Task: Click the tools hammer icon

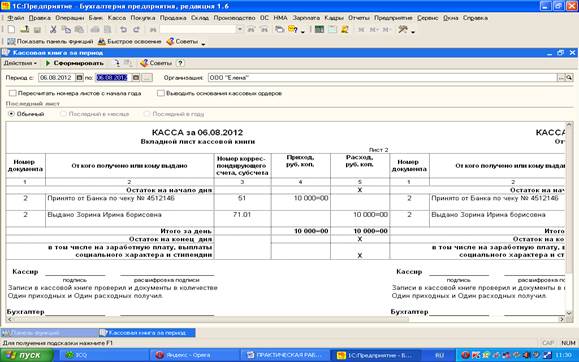Action: [403, 30]
